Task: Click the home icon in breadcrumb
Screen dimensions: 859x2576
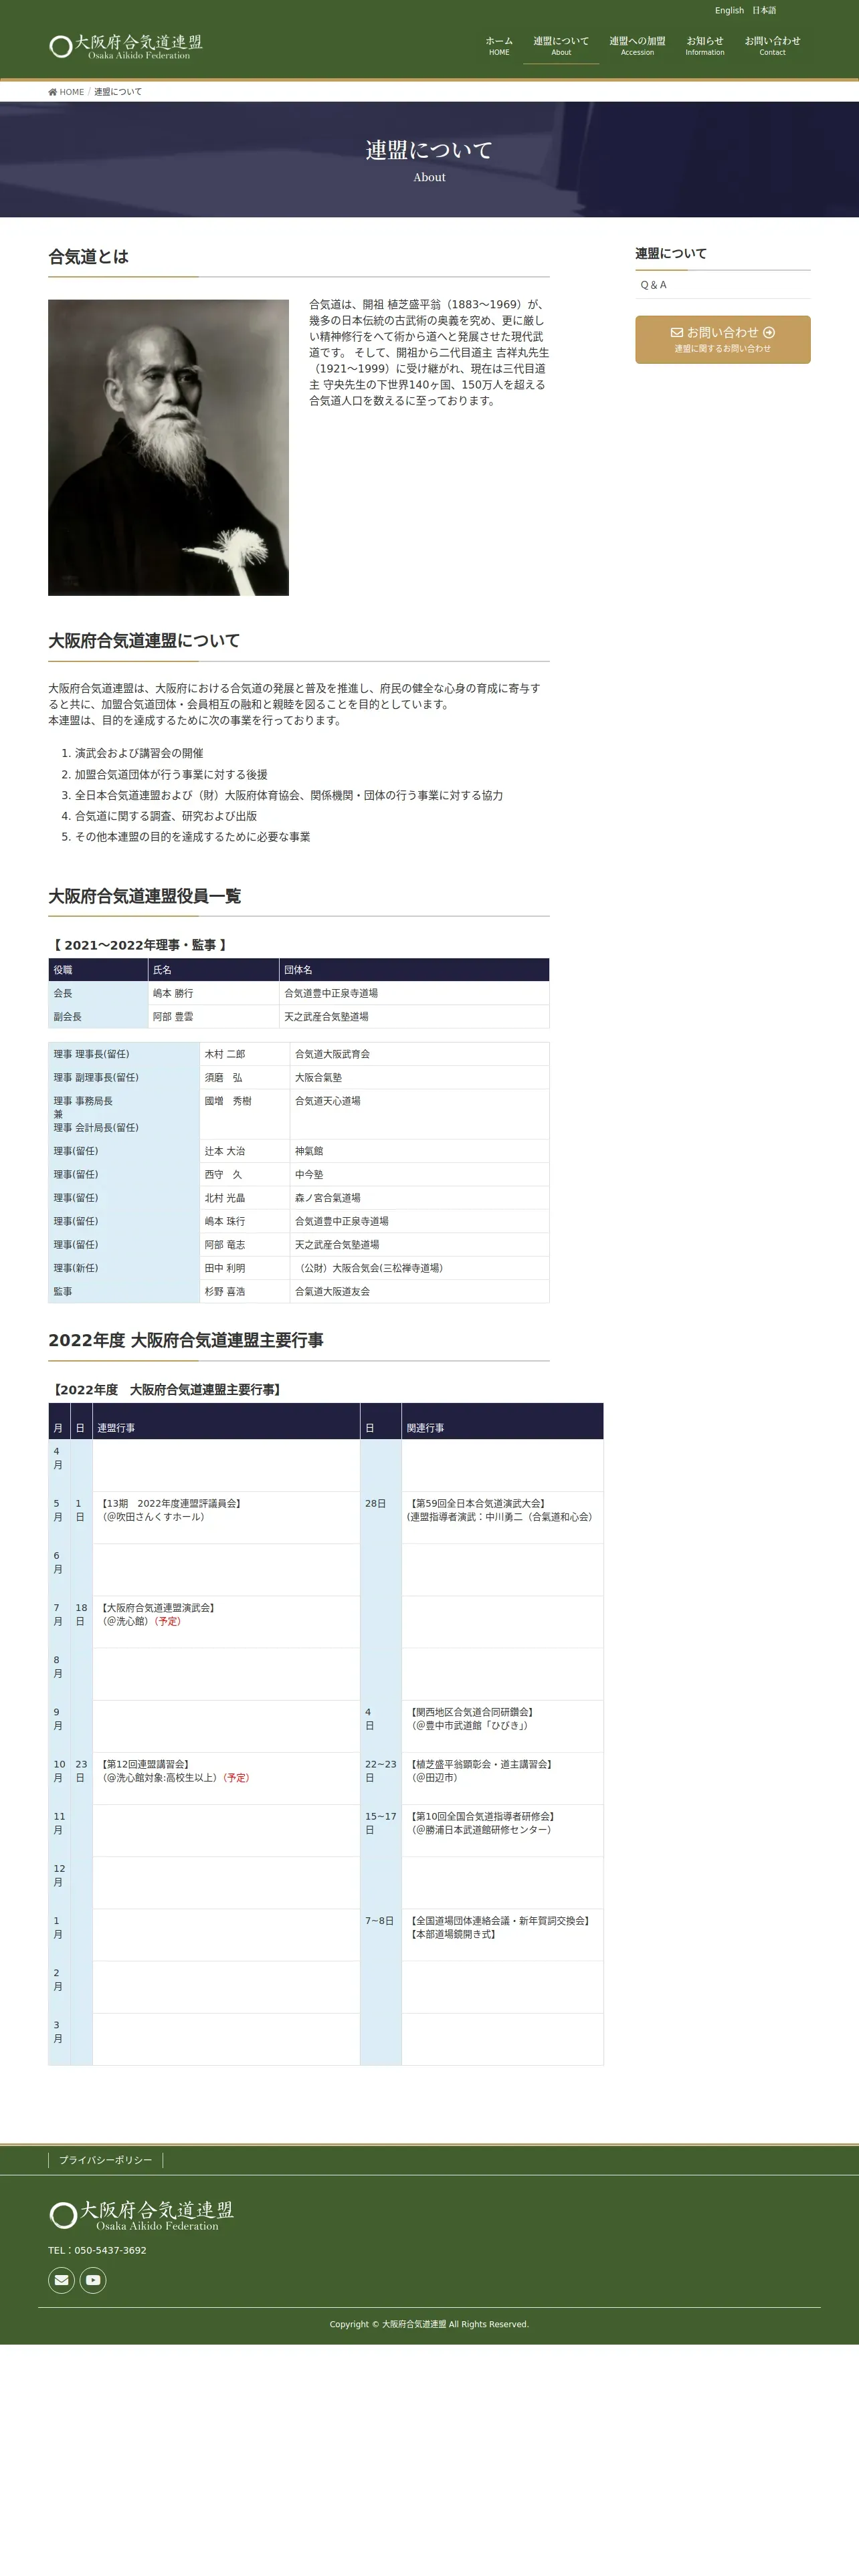Action: (x=53, y=92)
